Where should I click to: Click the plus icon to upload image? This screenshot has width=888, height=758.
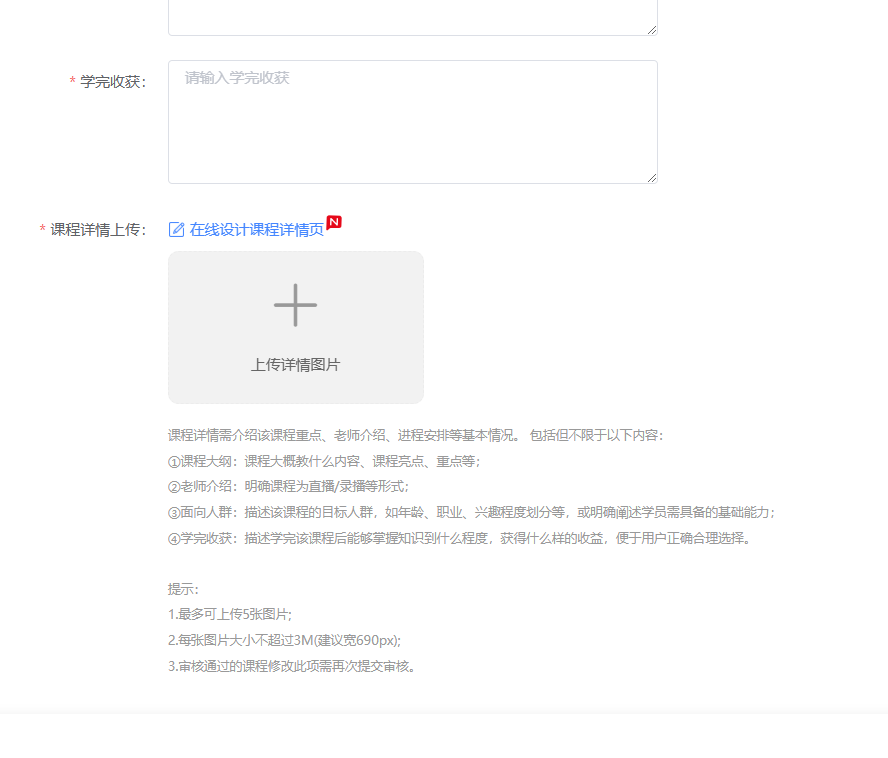click(x=295, y=305)
